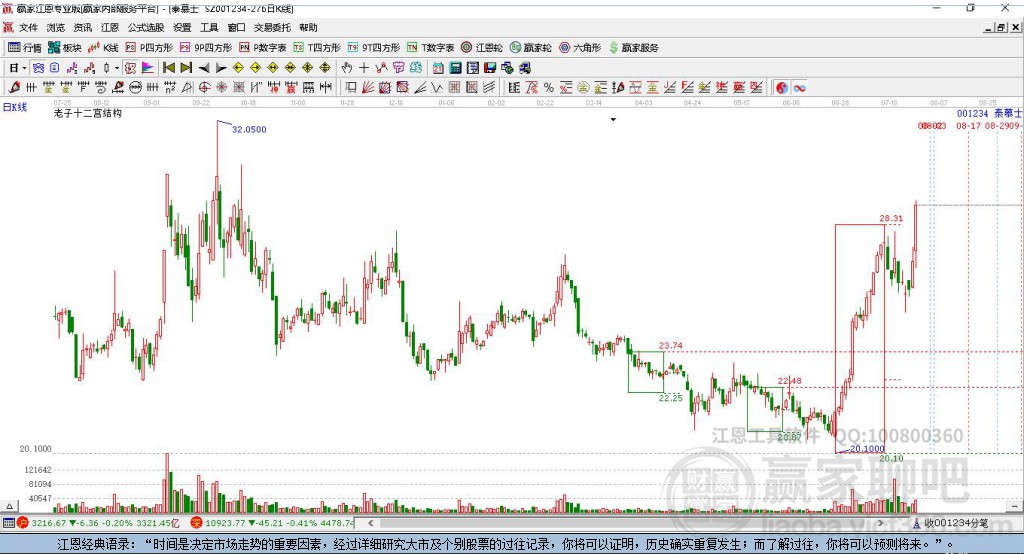Open the calculator icon

[x=455, y=68]
